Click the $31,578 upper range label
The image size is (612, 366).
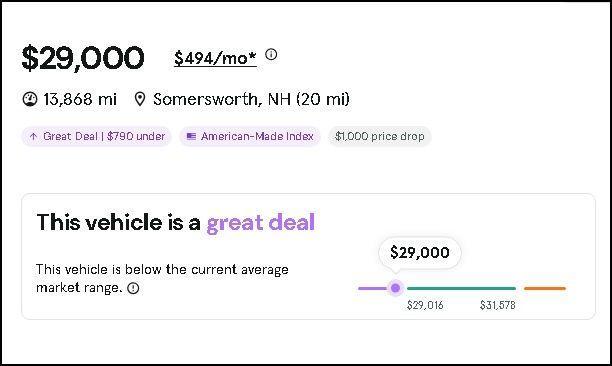click(498, 305)
